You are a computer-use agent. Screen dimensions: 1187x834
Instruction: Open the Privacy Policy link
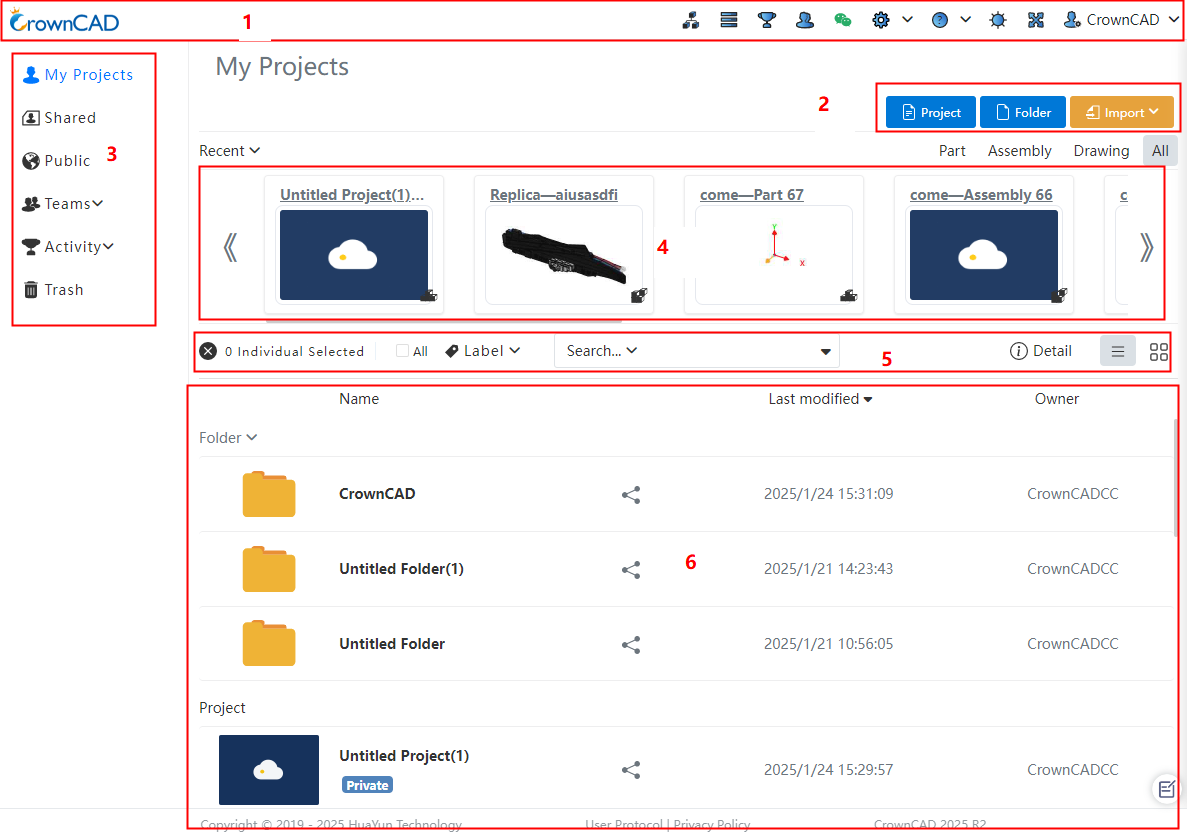coord(712,824)
